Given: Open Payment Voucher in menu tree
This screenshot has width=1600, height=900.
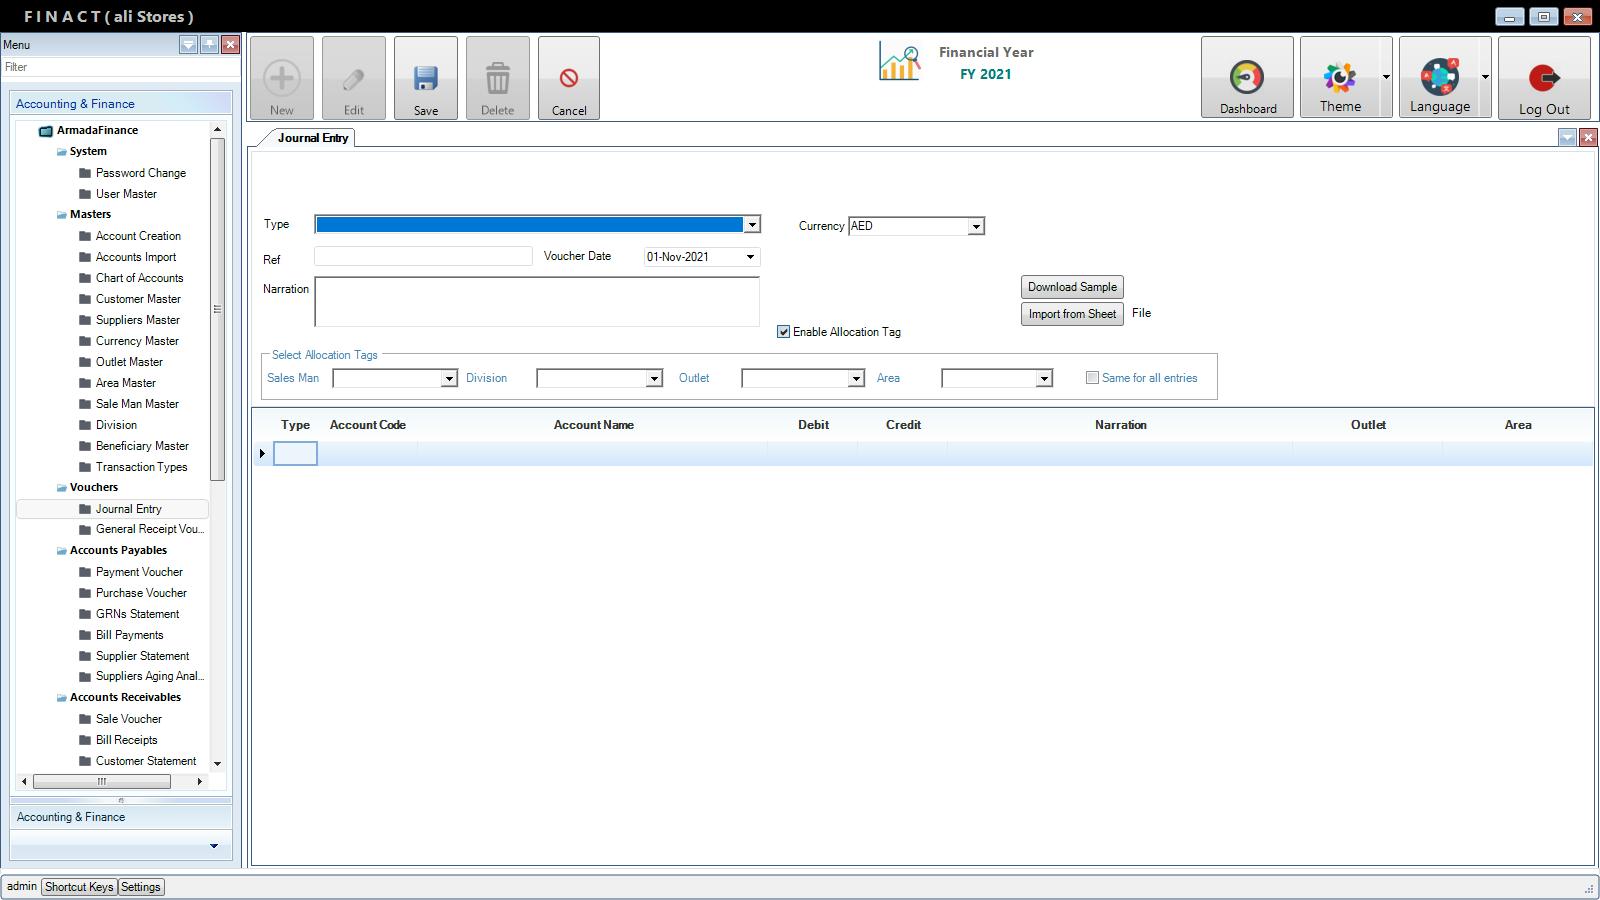Looking at the screenshot, I should (139, 572).
